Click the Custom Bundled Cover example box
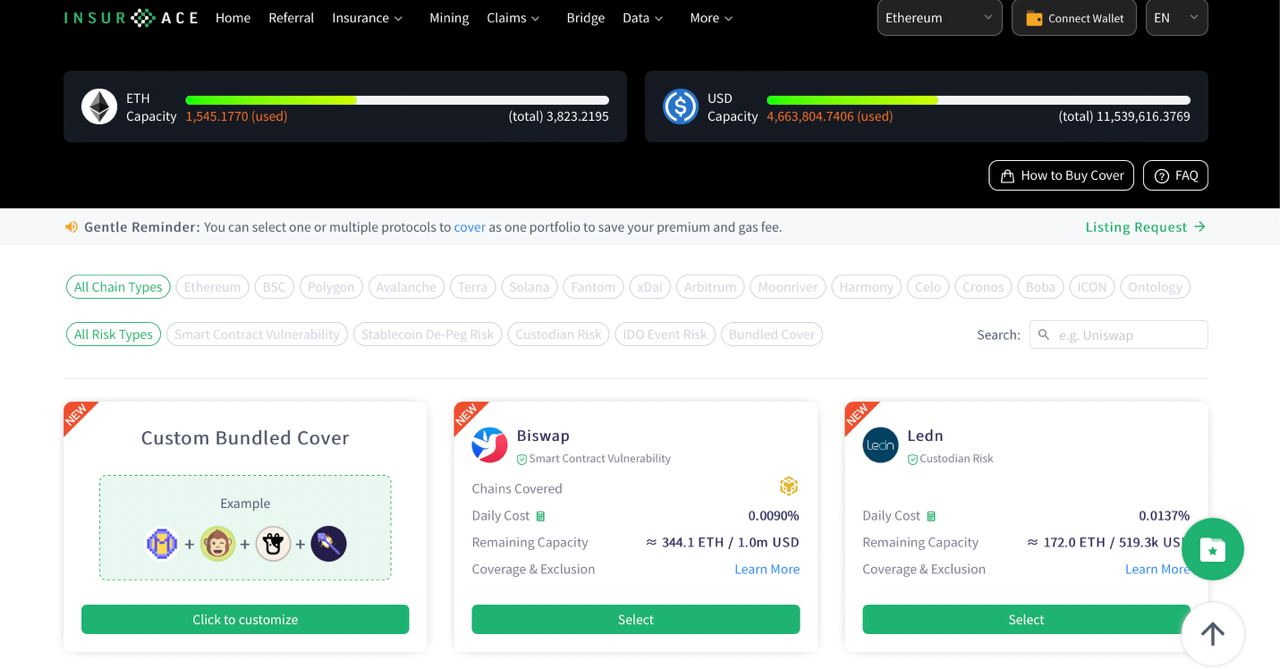Image resolution: width=1280 pixels, height=669 pixels. pos(245,528)
